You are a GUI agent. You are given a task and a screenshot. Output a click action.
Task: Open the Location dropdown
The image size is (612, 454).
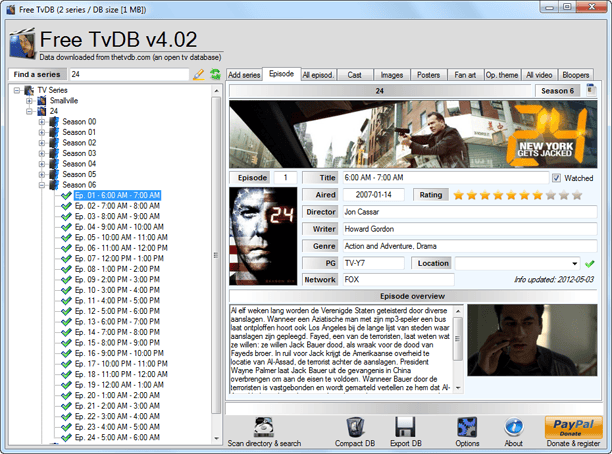pos(575,263)
